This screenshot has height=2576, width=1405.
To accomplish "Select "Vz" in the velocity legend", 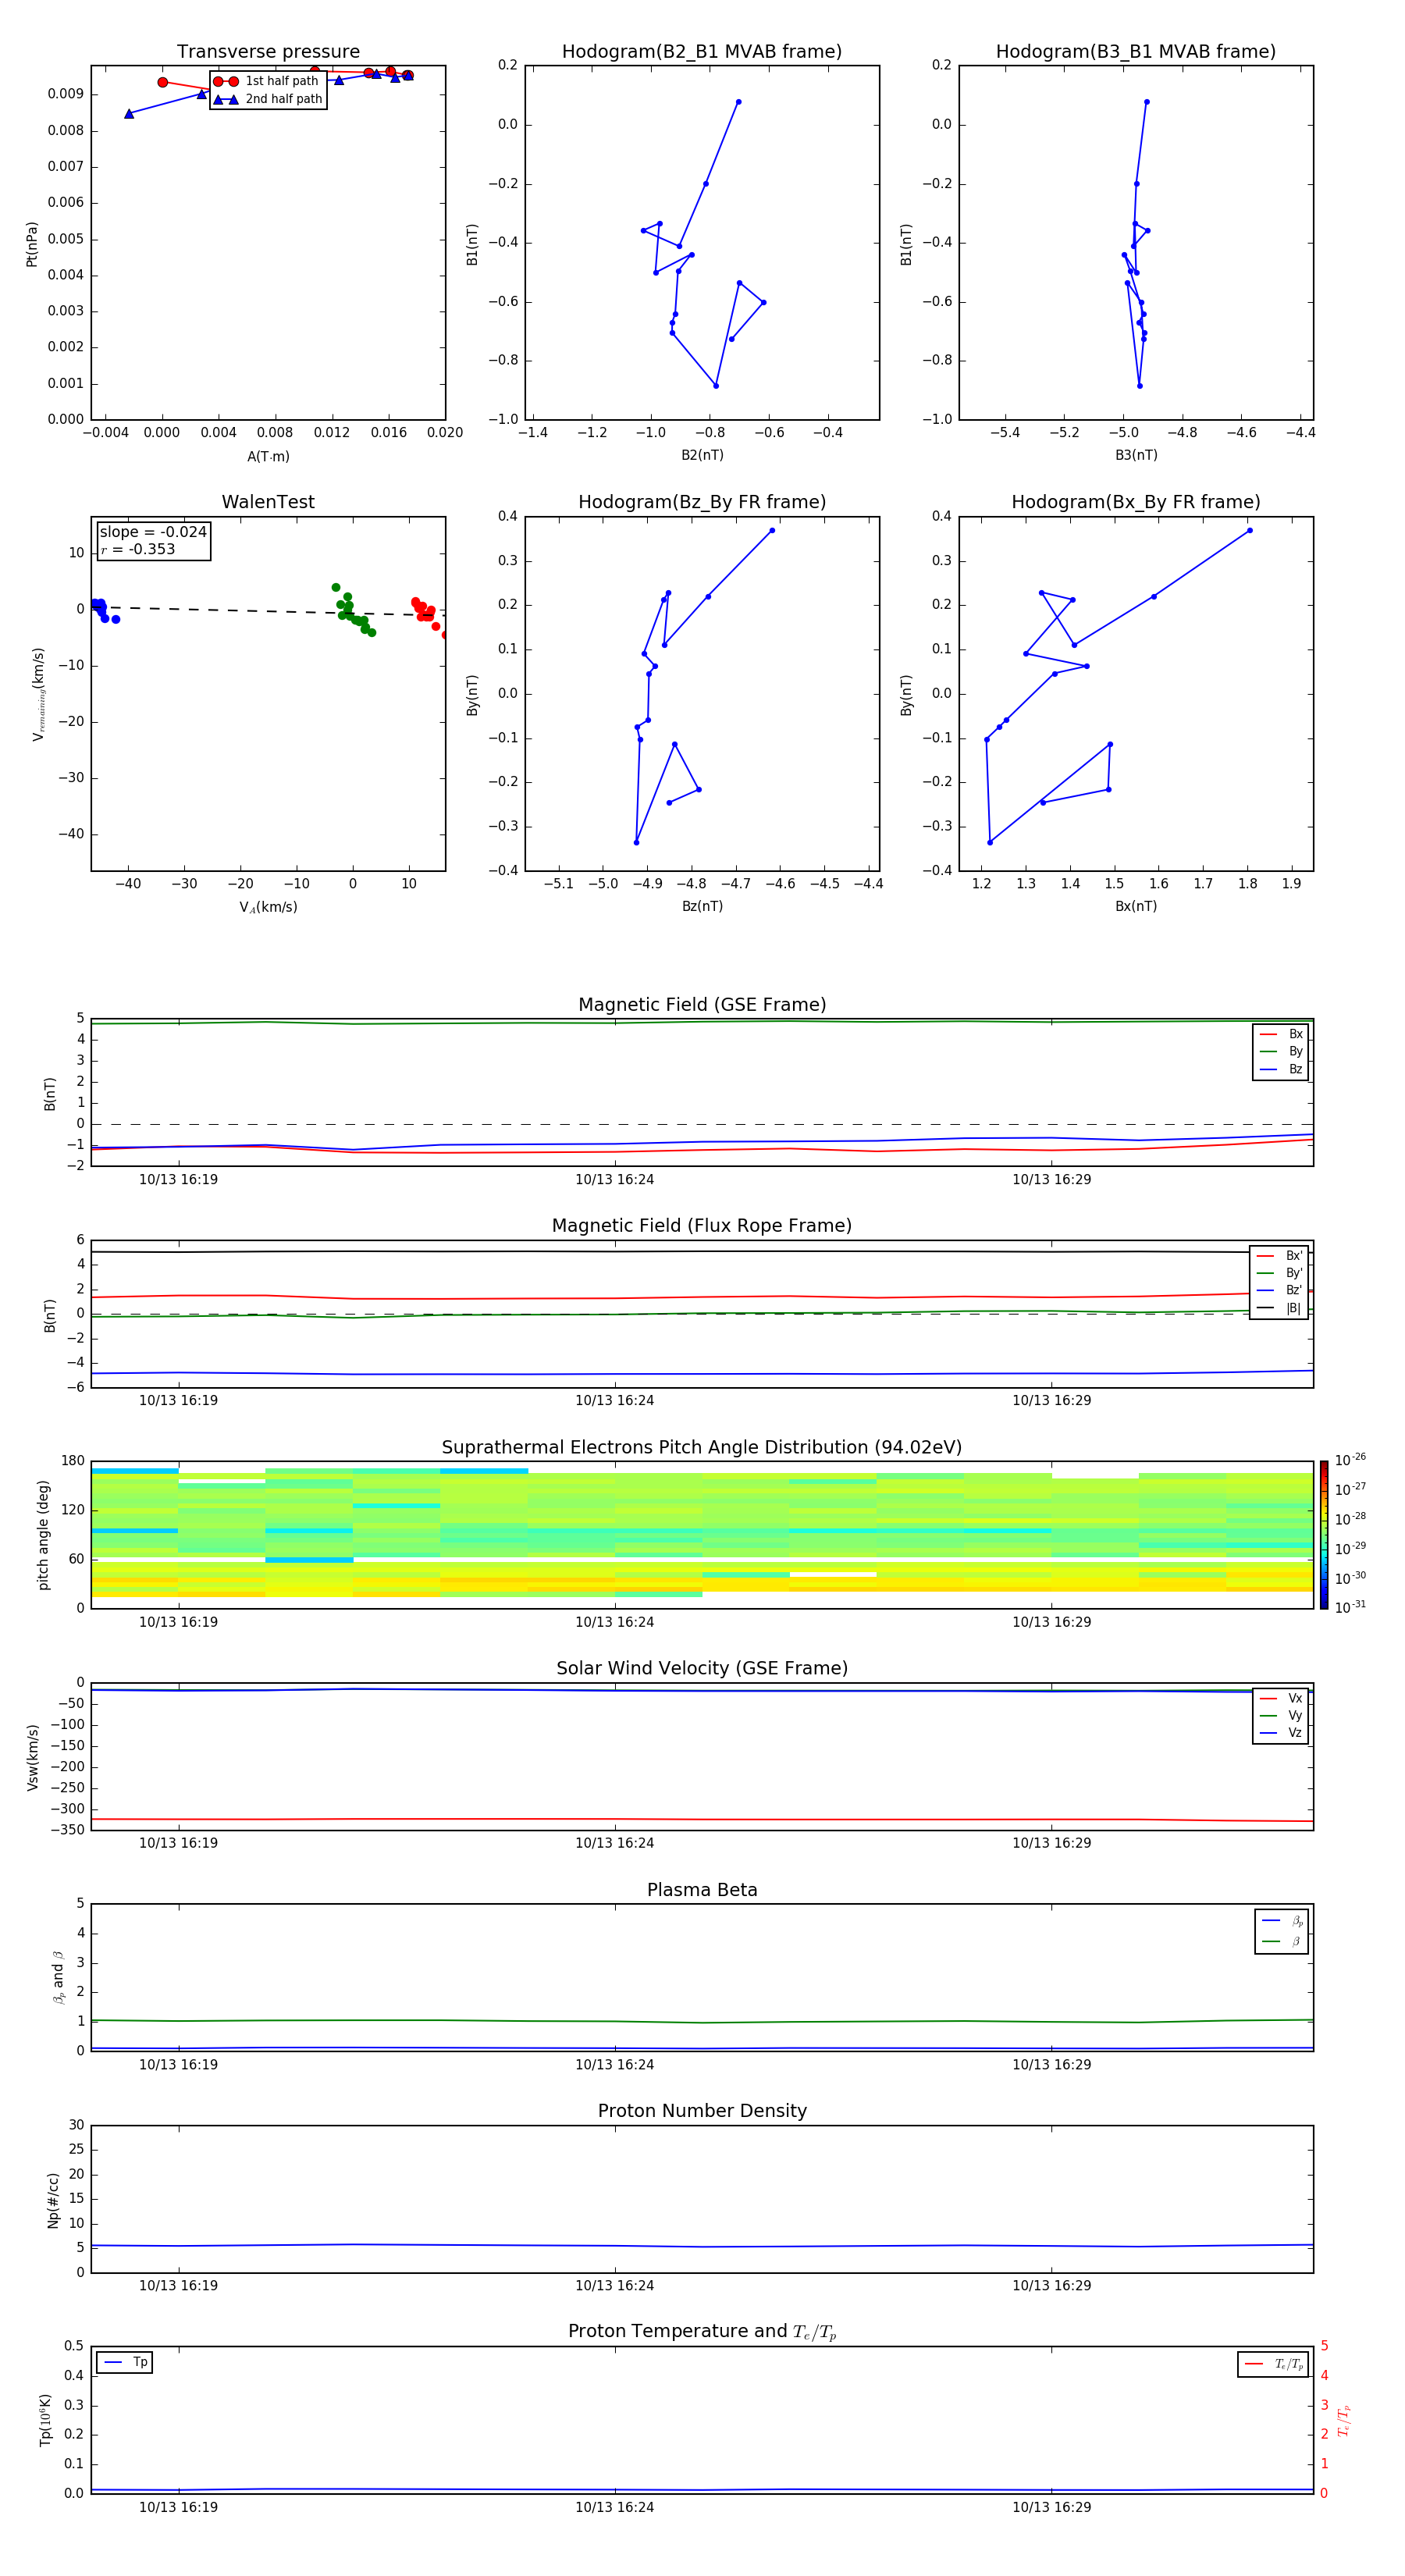I will click(1282, 1732).
